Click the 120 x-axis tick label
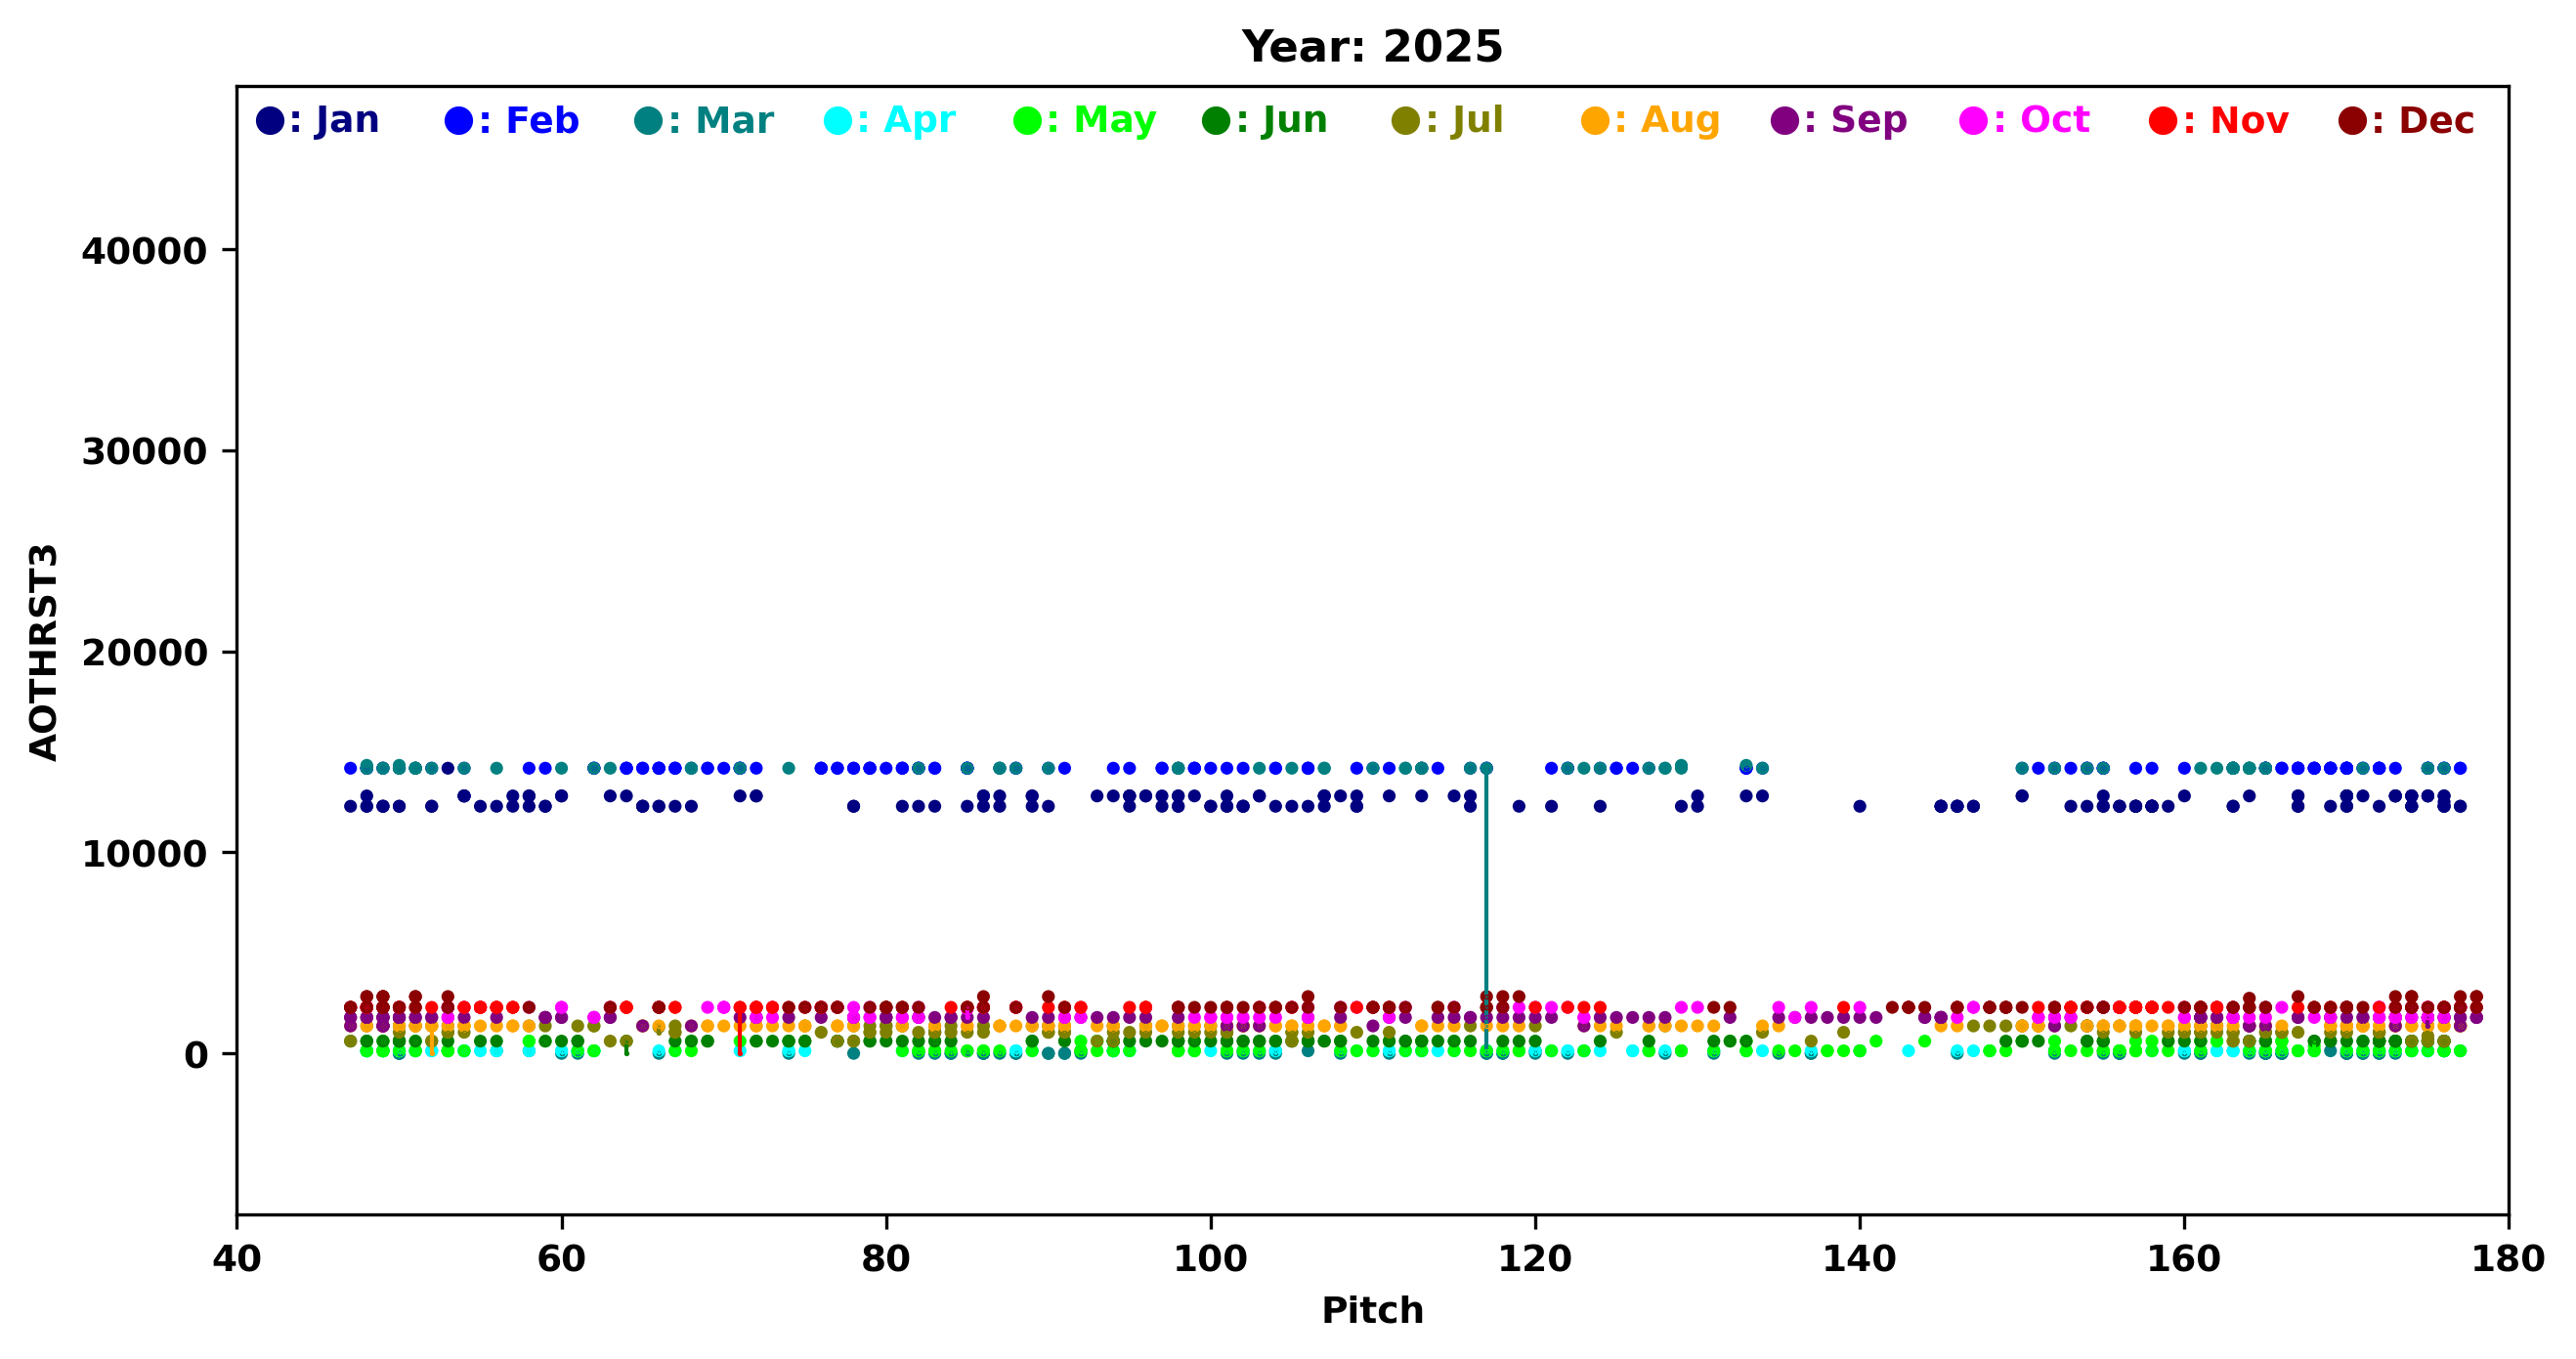2576x1359 pixels. click(x=1534, y=1259)
